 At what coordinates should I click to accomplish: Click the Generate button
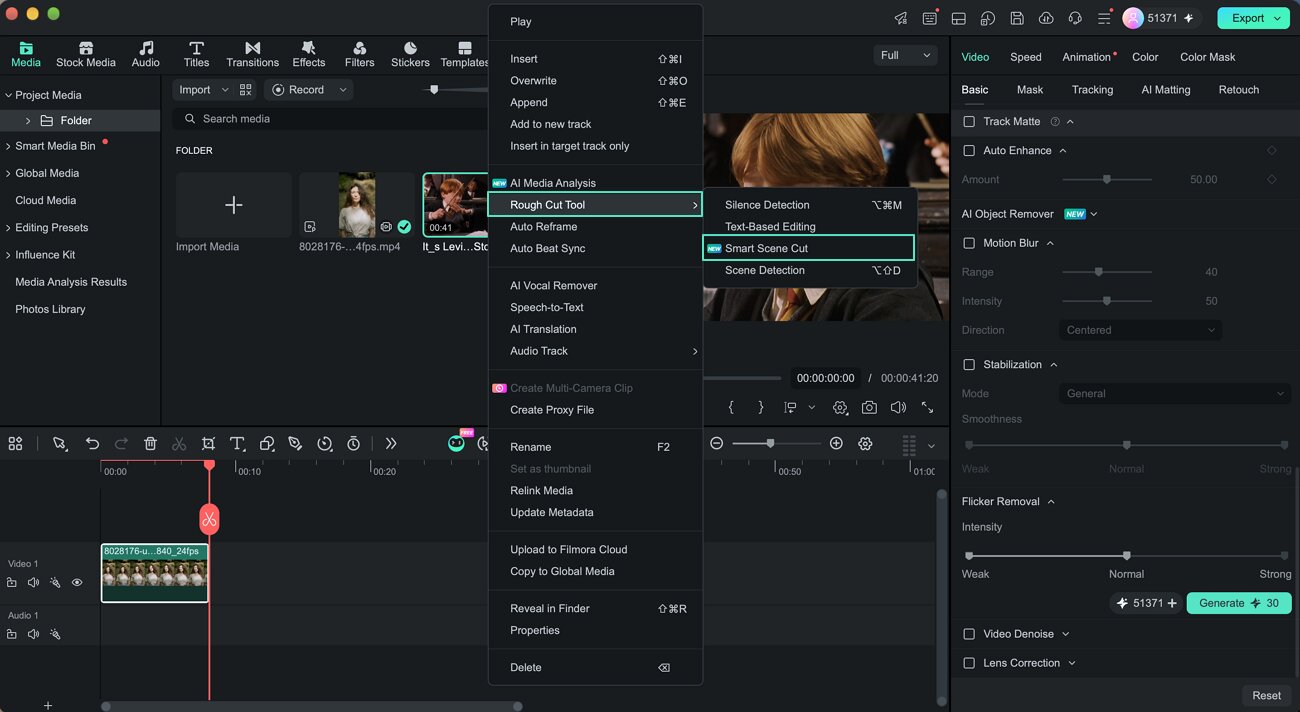[x=1239, y=603]
